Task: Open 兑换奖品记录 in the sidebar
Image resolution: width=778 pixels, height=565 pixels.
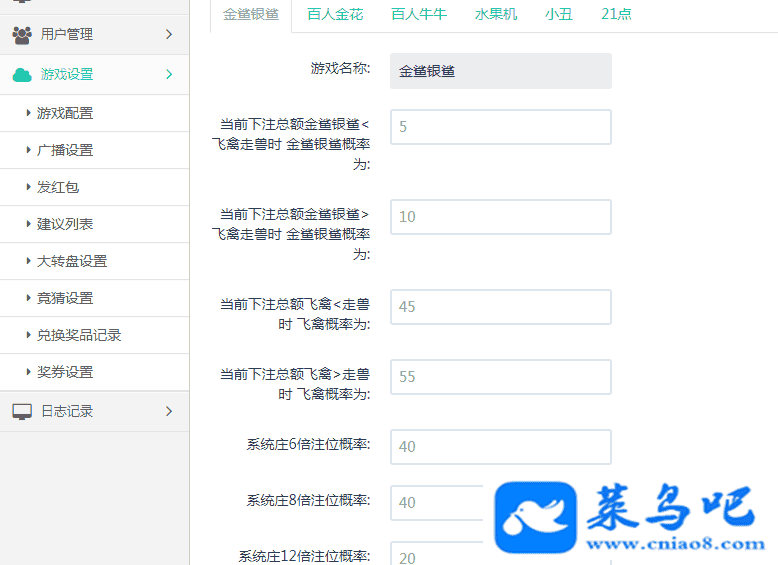Action: 79,335
